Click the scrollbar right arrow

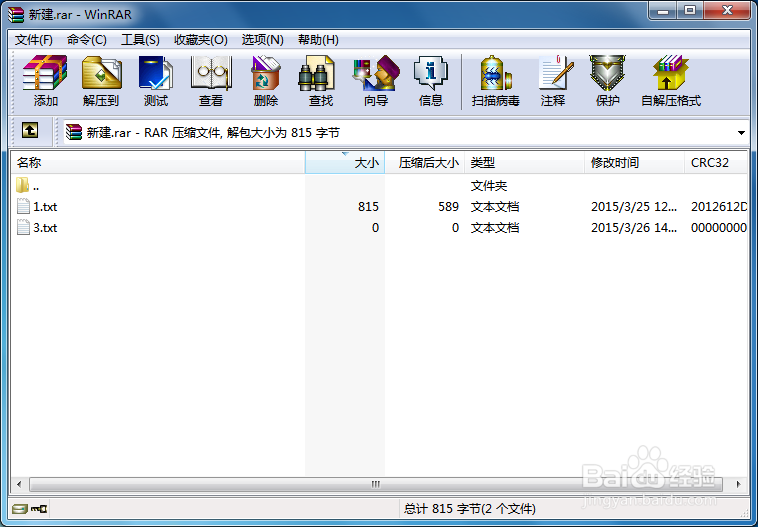(738, 484)
